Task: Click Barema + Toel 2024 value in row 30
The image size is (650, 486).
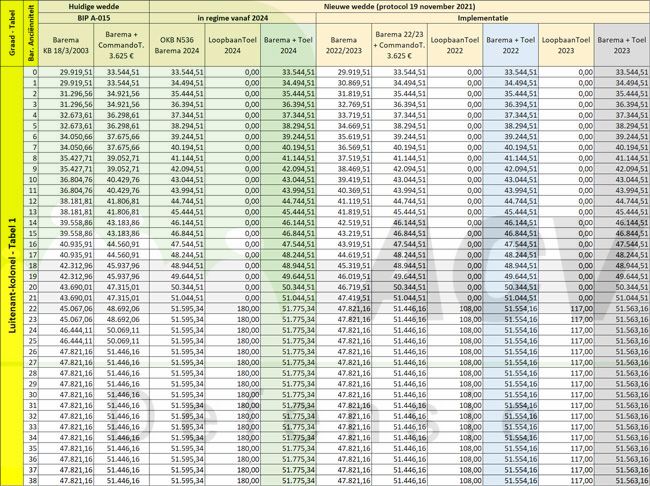Action: click(289, 395)
